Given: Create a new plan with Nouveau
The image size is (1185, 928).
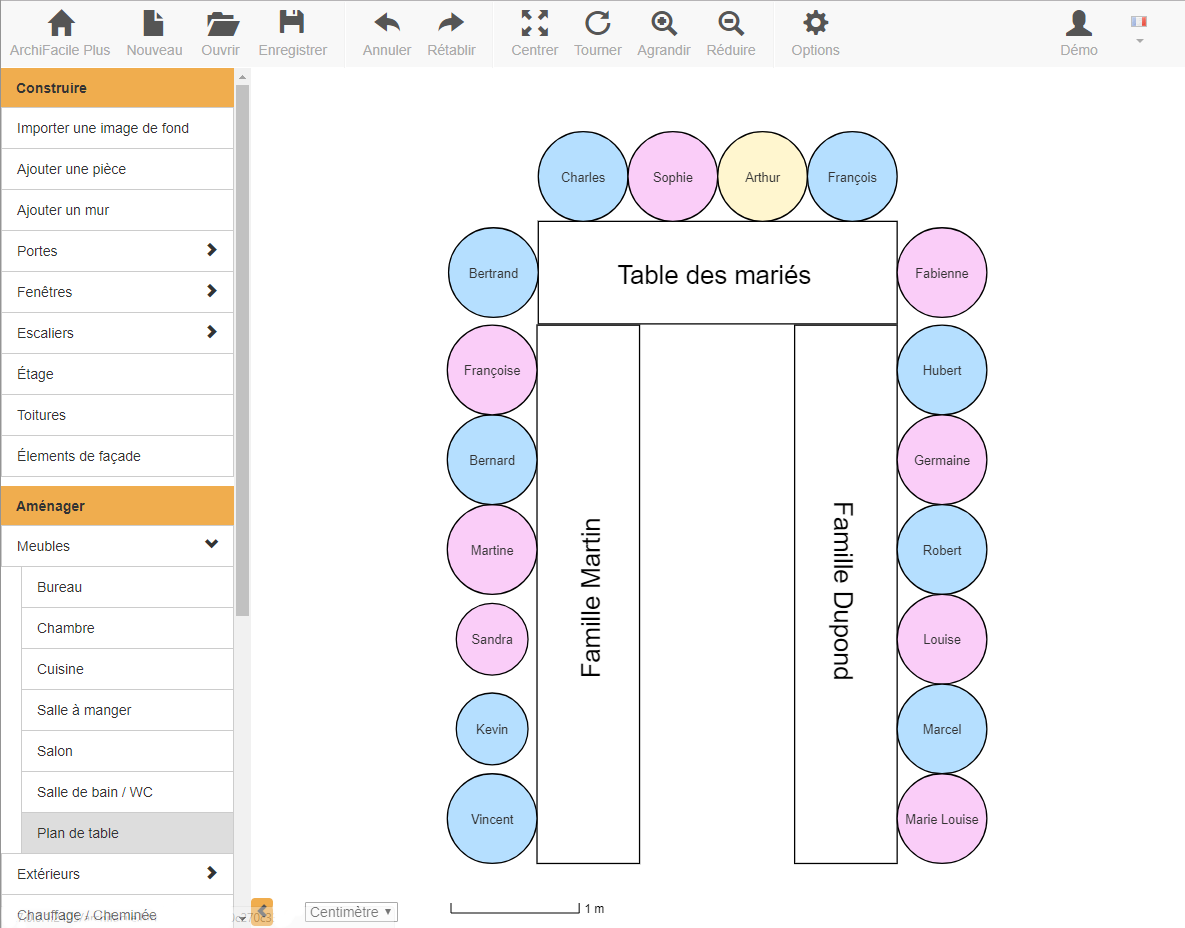Looking at the screenshot, I should [154, 24].
